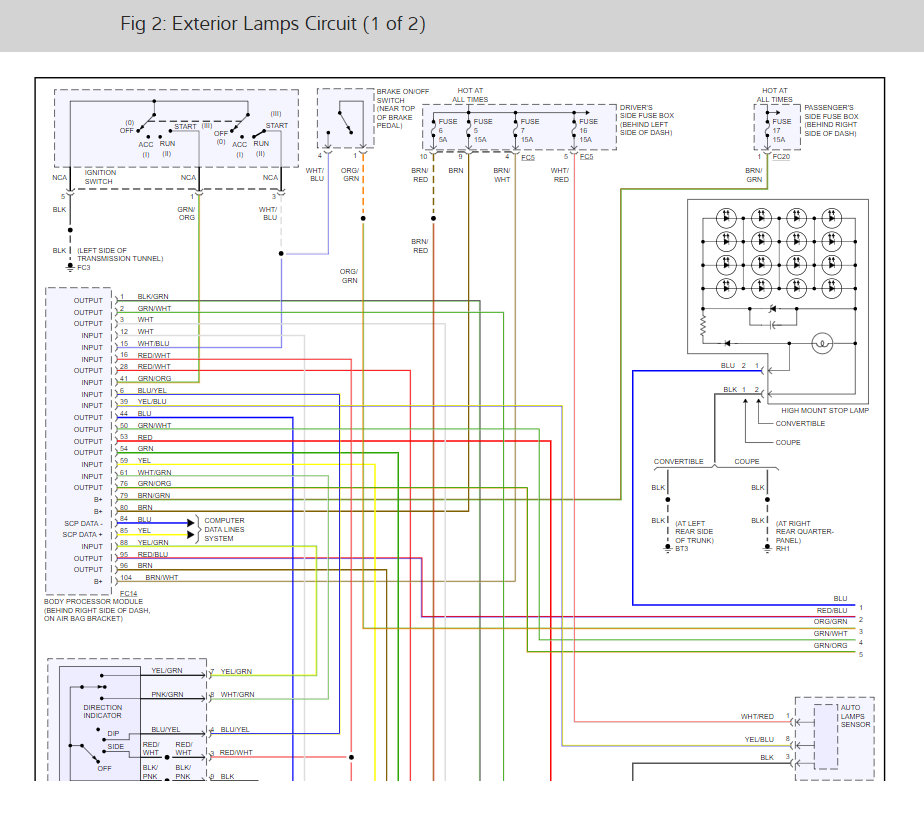Click 'HOT AT ALL TIMES' above passenger fuse box

coord(774,95)
